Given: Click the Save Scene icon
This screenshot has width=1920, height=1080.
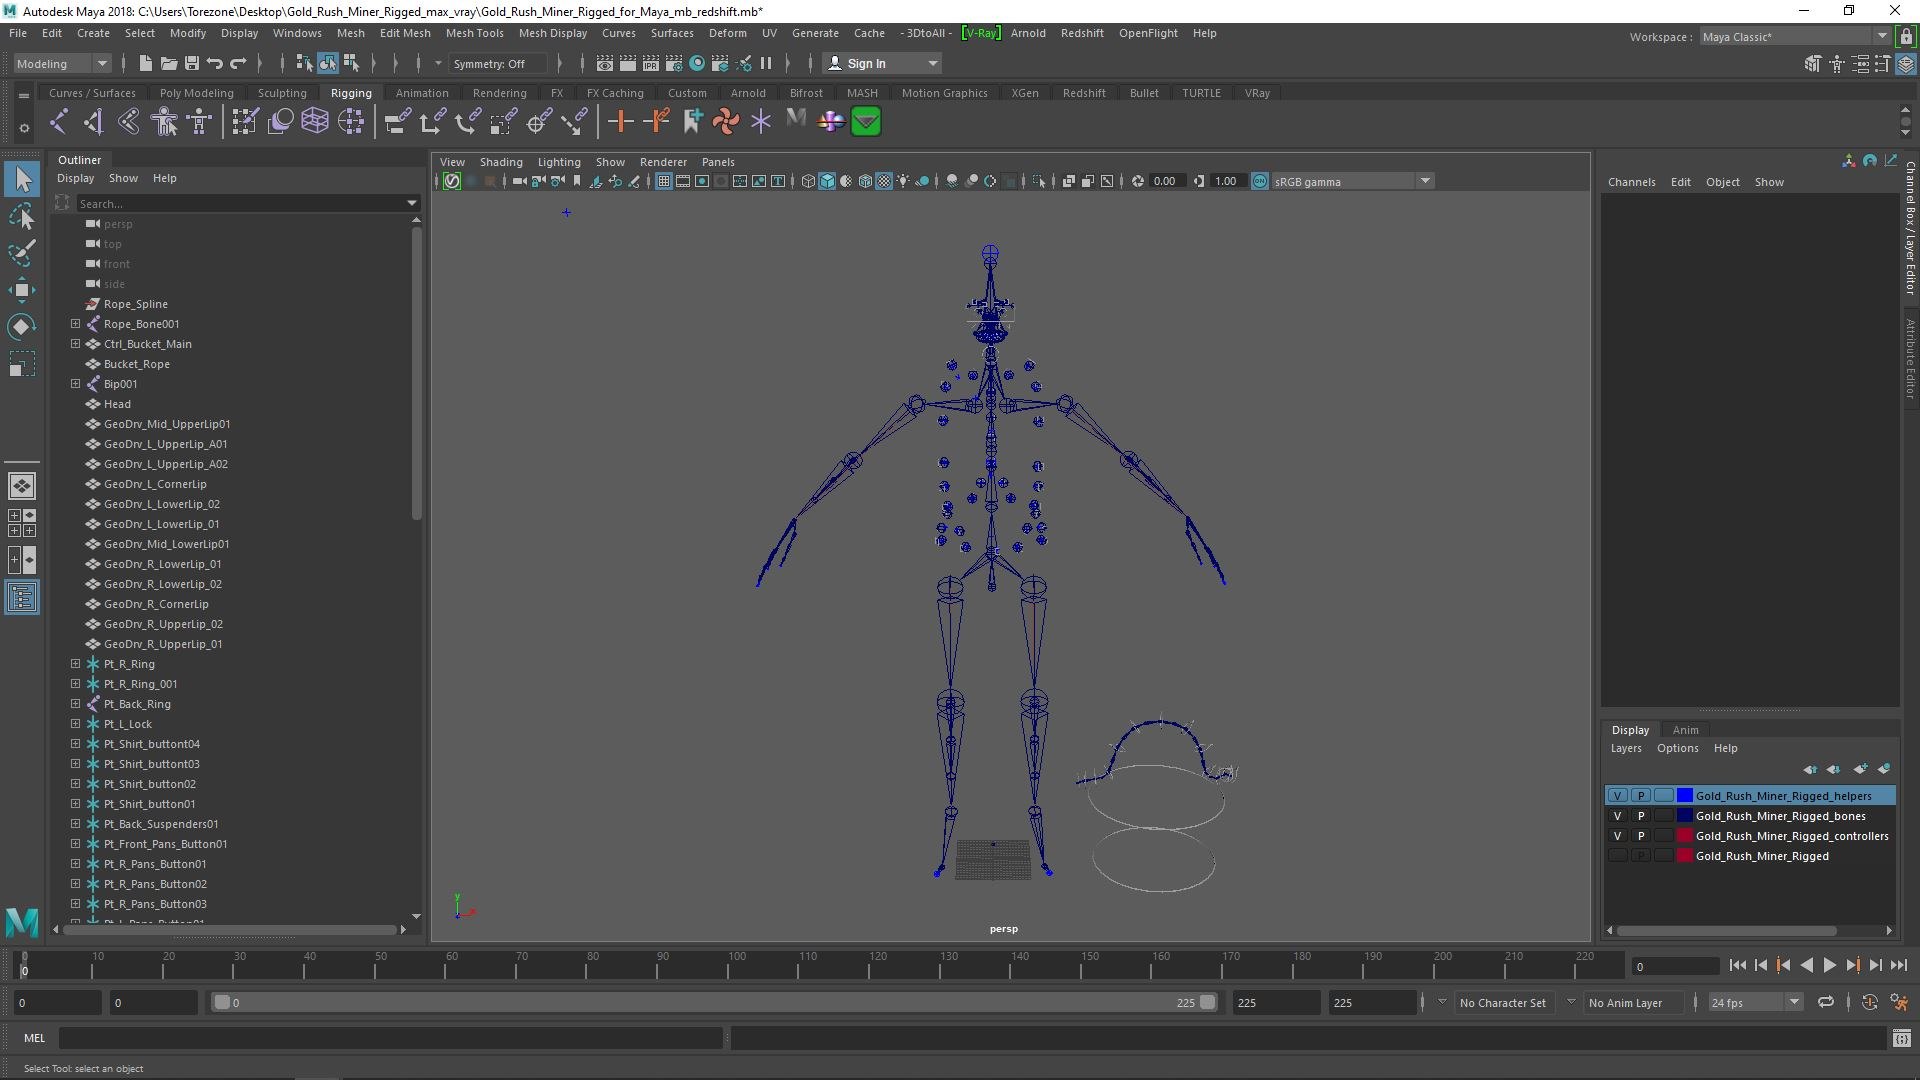Looking at the screenshot, I should [192, 63].
